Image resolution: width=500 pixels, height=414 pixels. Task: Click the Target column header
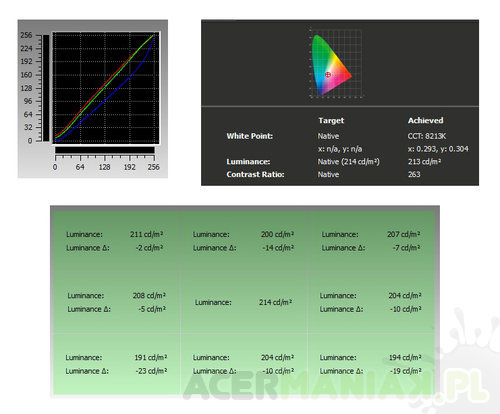[331, 120]
